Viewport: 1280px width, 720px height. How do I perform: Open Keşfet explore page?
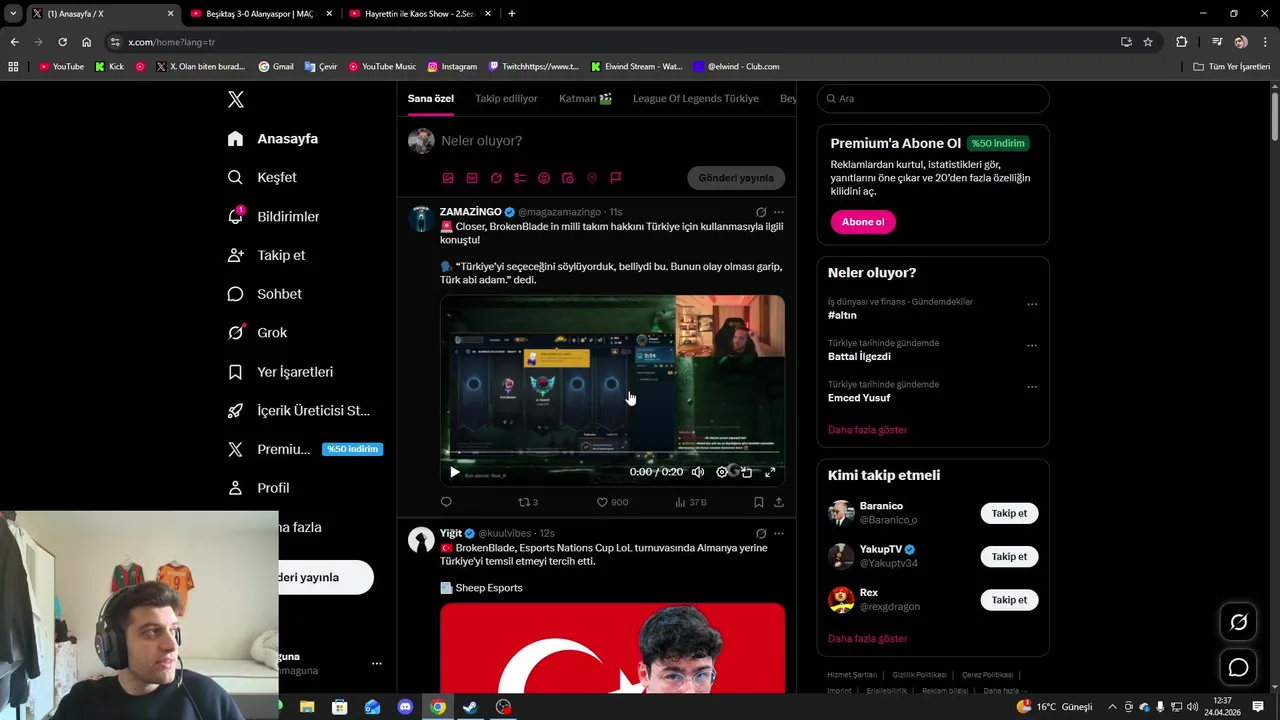point(262,177)
